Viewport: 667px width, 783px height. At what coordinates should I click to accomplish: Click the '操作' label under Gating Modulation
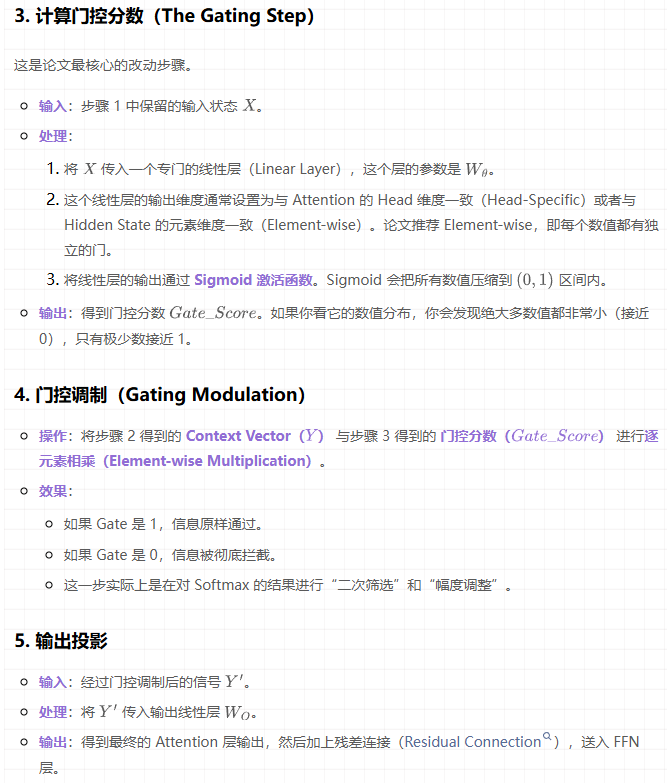coord(52,436)
